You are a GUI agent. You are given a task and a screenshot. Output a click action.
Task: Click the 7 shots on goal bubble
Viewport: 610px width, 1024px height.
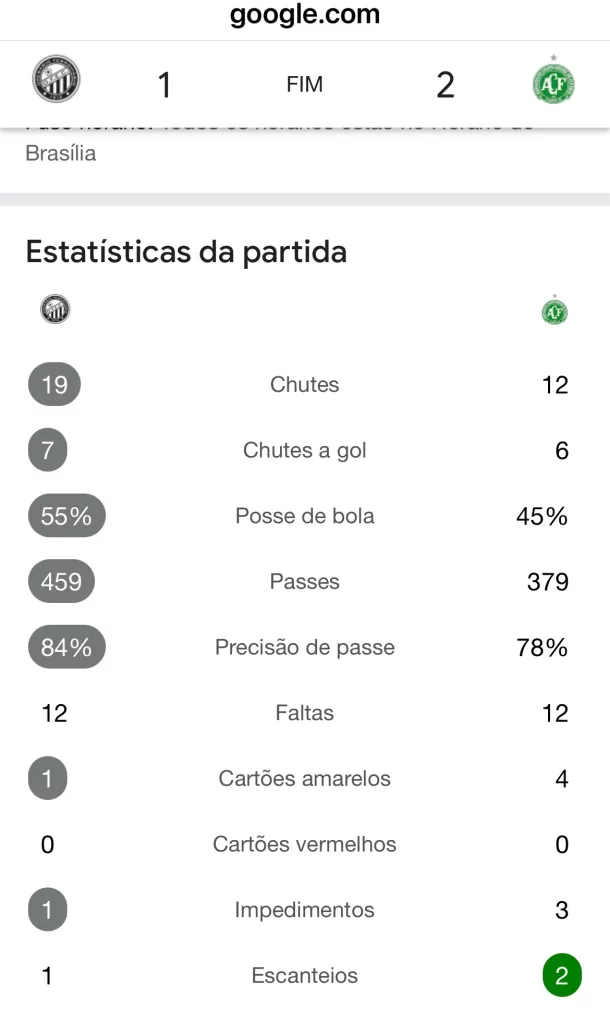[x=47, y=450]
